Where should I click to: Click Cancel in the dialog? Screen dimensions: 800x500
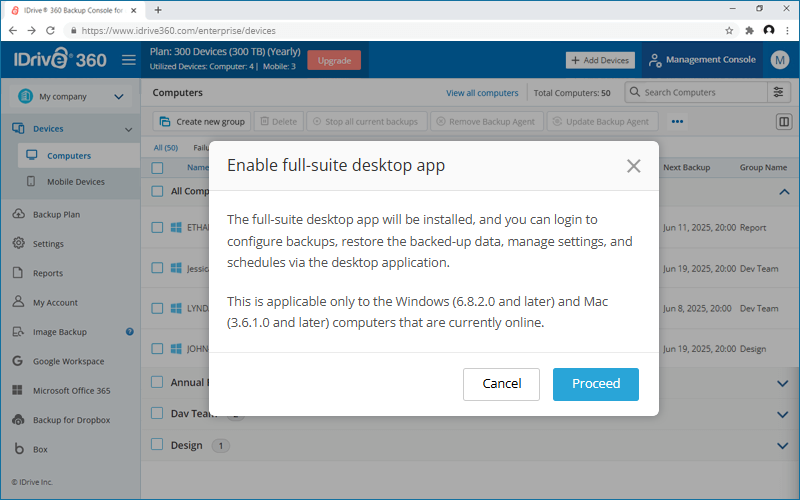coord(501,384)
